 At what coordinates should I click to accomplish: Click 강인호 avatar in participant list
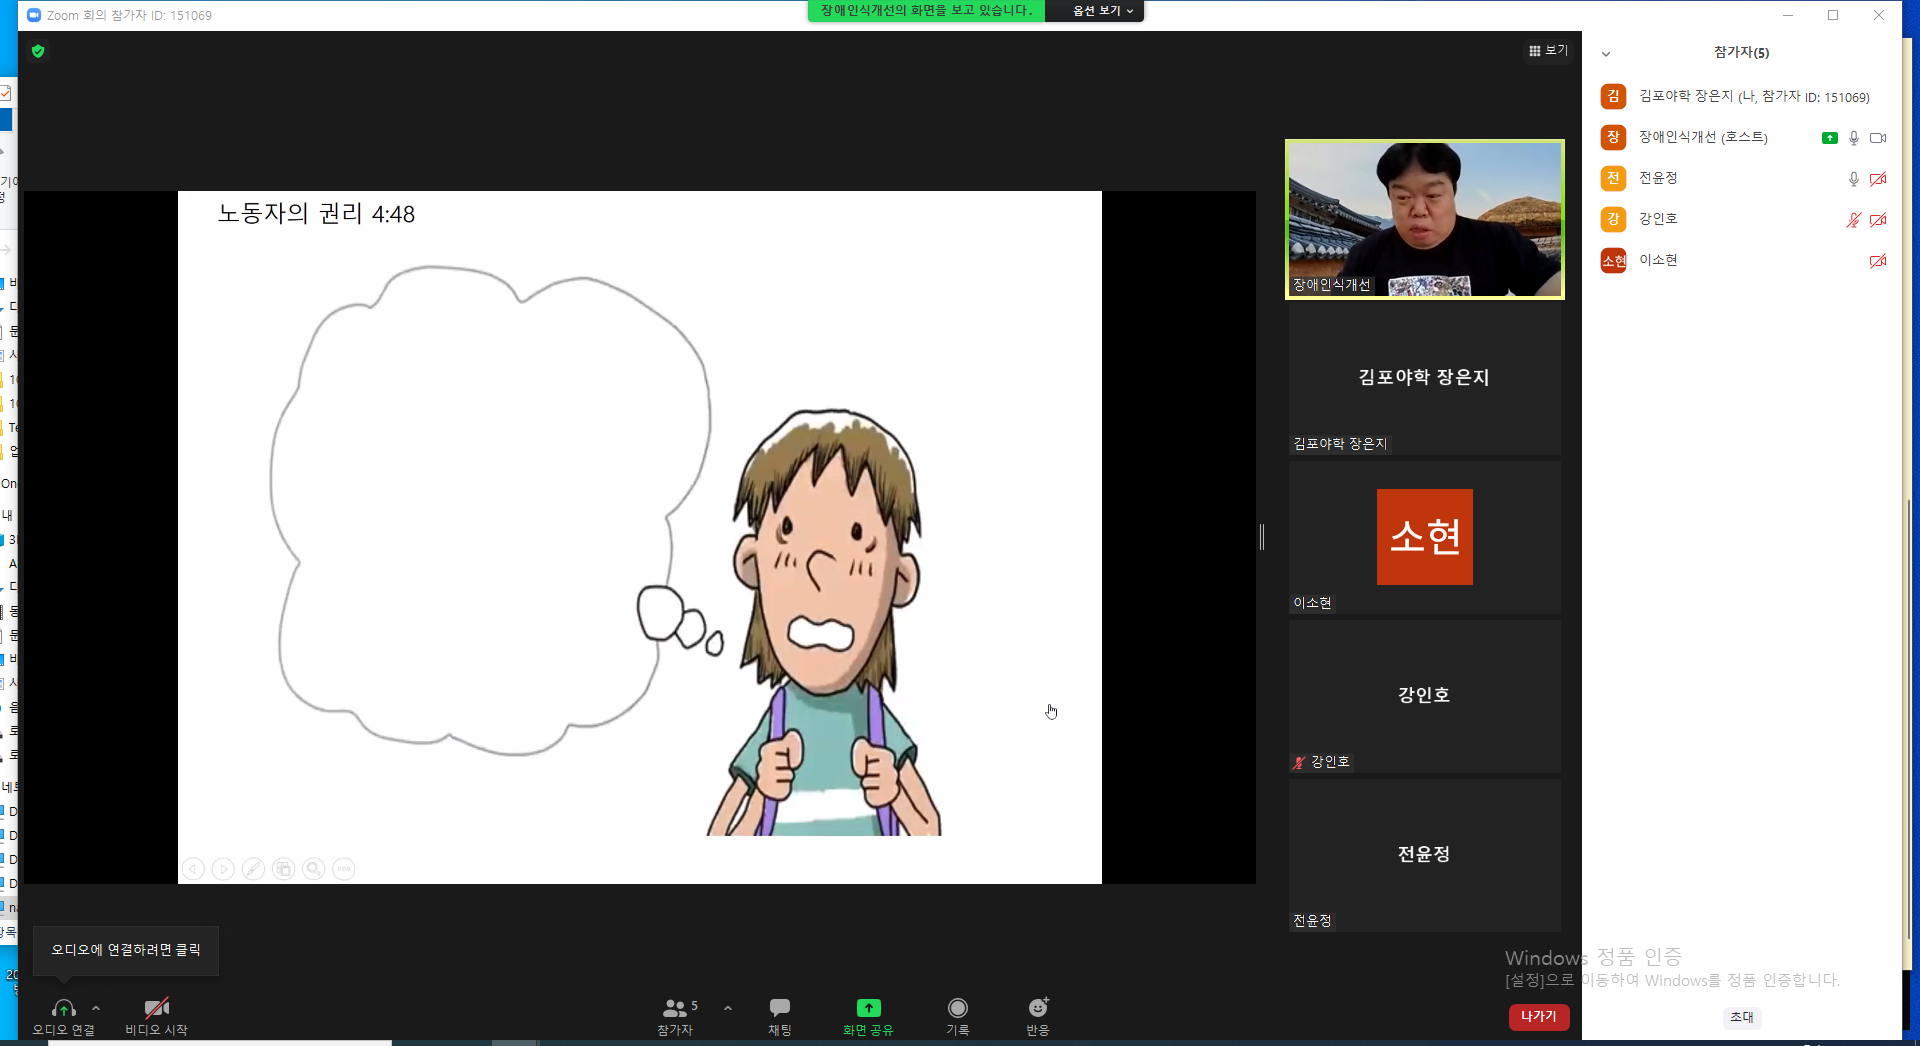(1613, 219)
